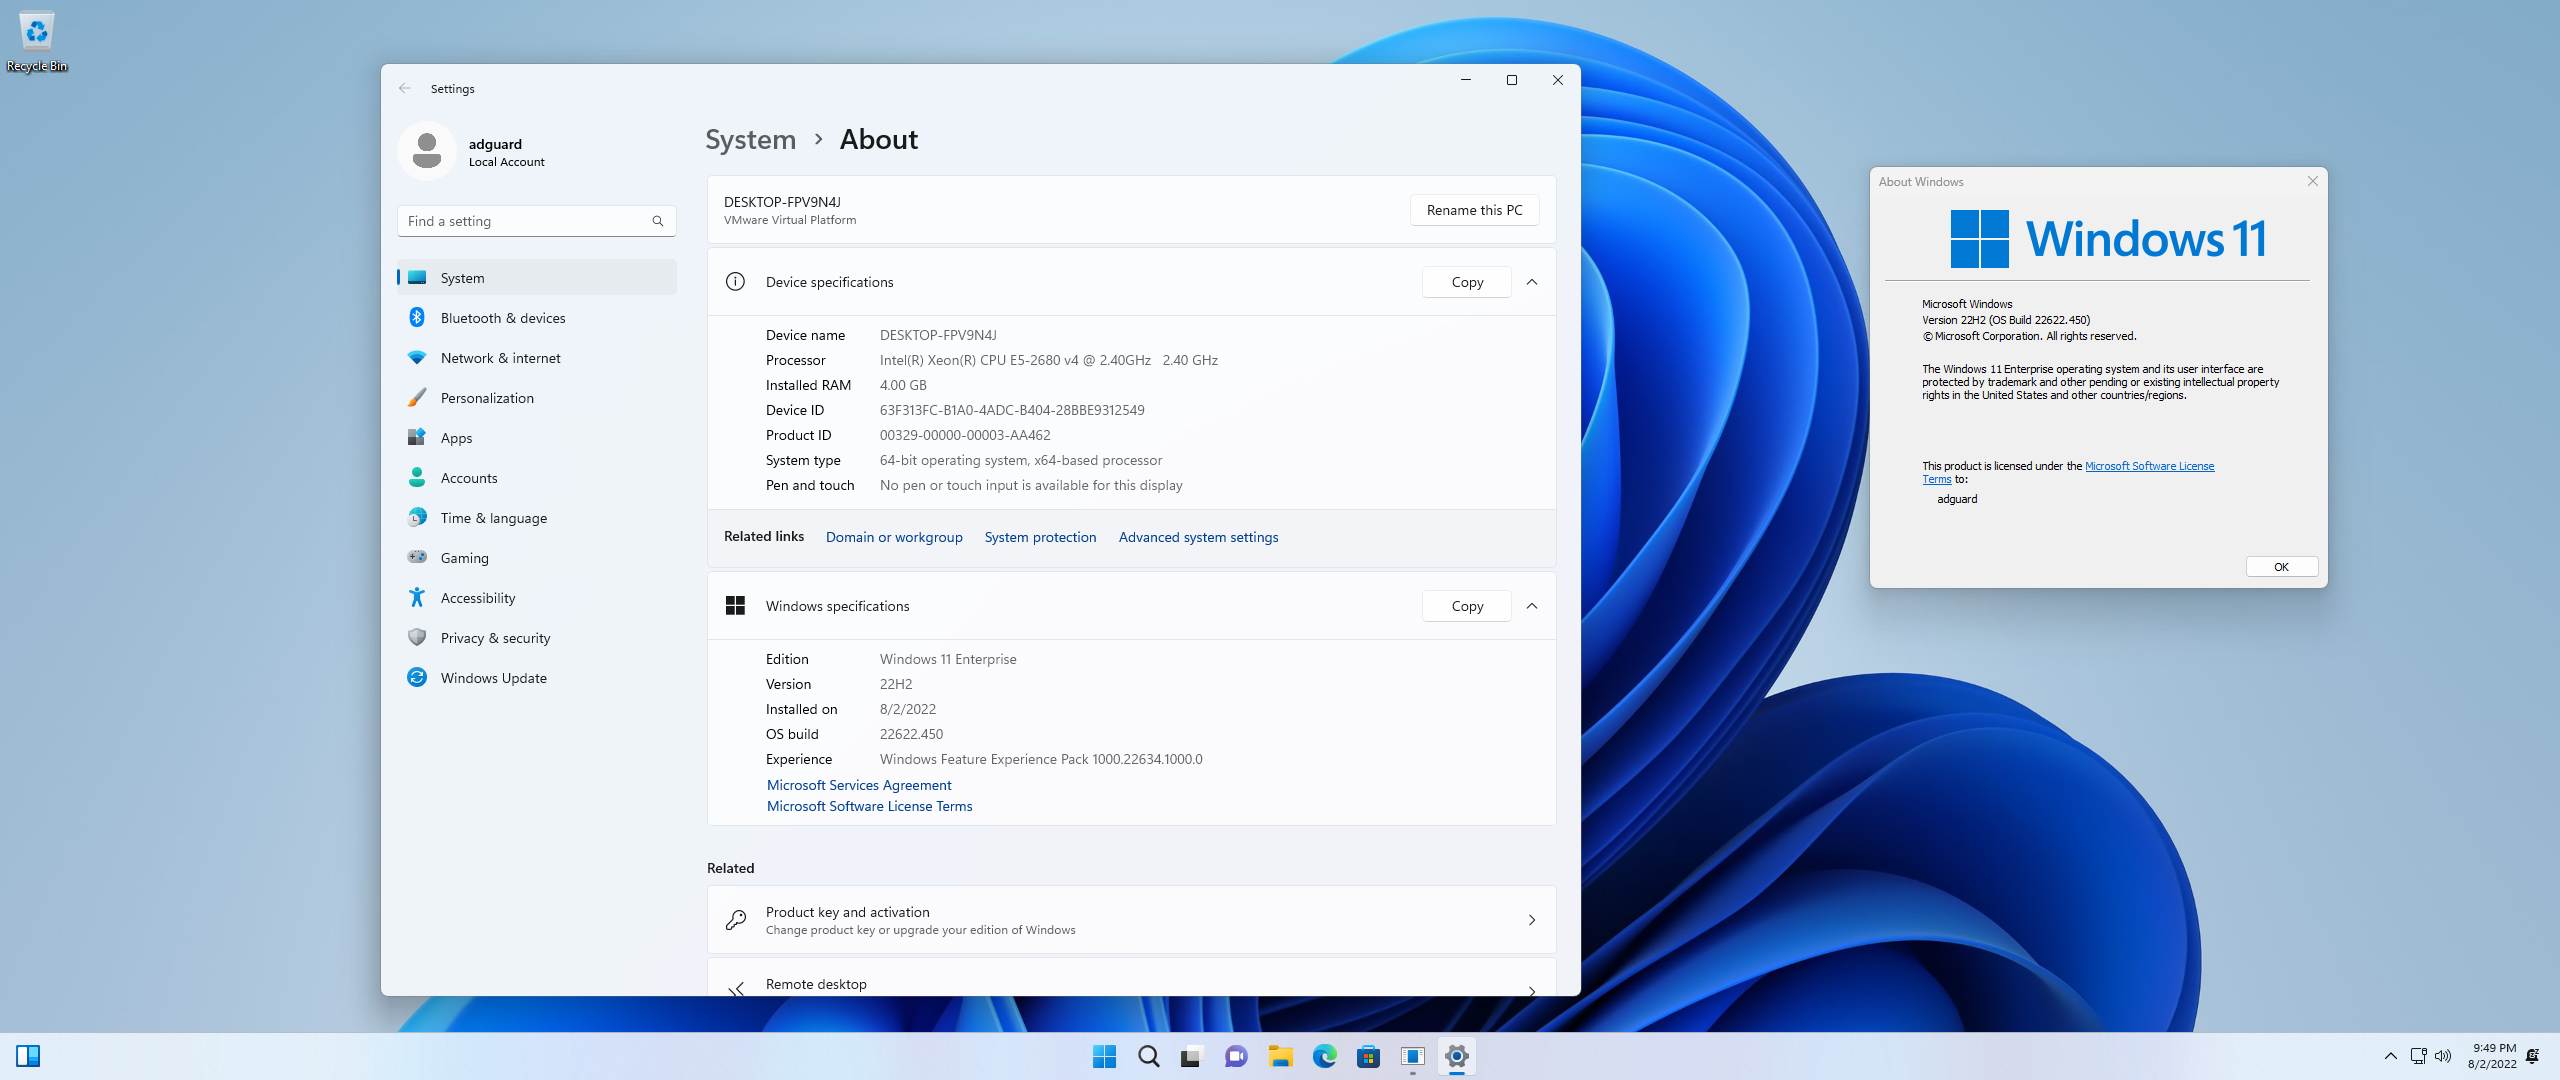Viewport: 2560px width, 1080px height.
Task: Go to Accounts settings
Action: [537, 478]
